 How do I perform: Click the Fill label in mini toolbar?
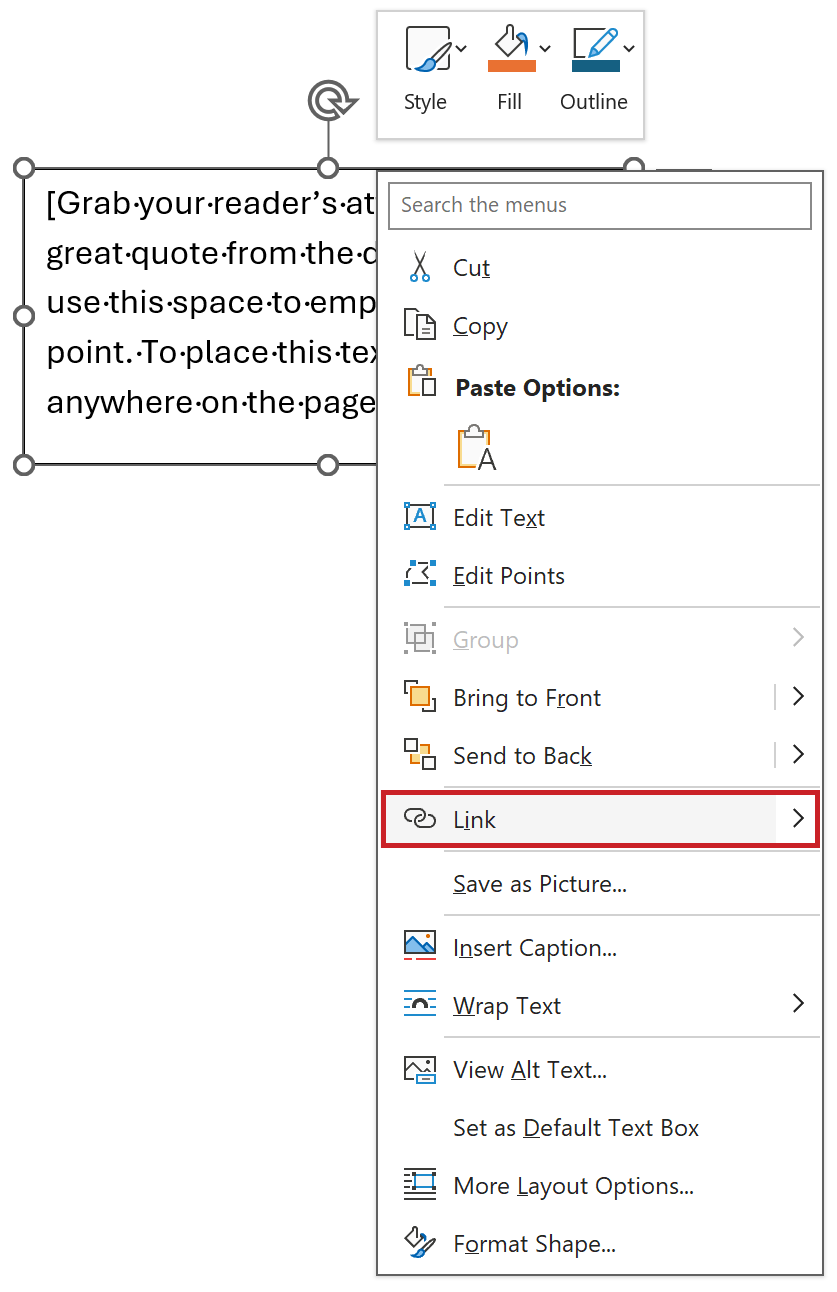click(510, 102)
